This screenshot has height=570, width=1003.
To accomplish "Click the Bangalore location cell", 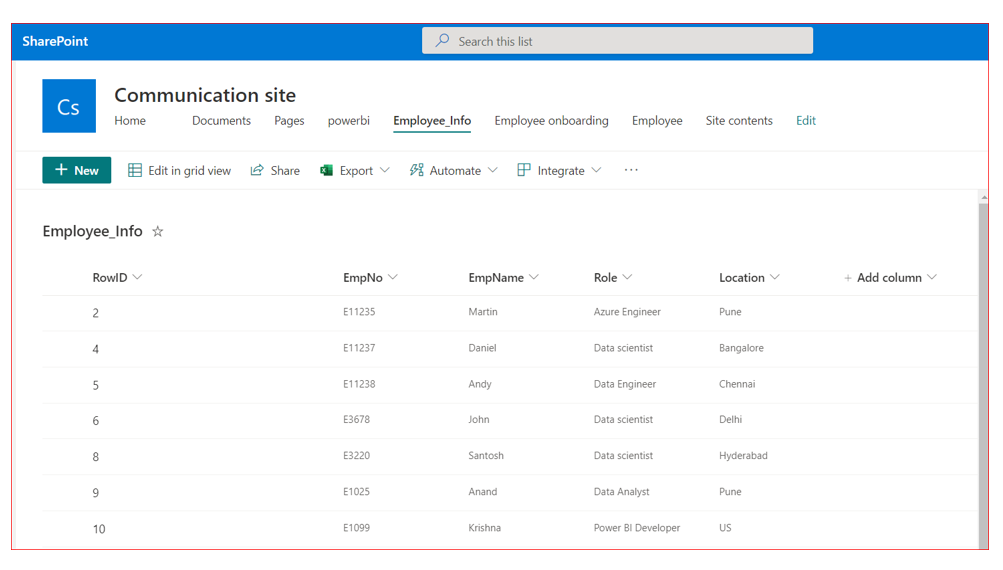I will click(x=741, y=348).
